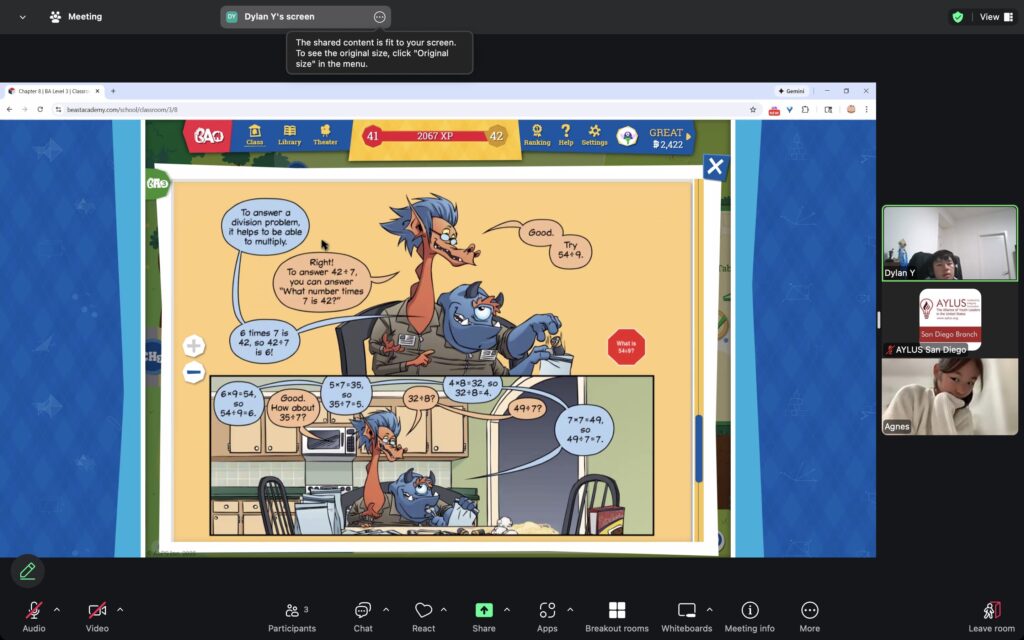Click the green encryption shield icon
The height and width of the screenshot is (640, 1024).
tap(957, 17)
